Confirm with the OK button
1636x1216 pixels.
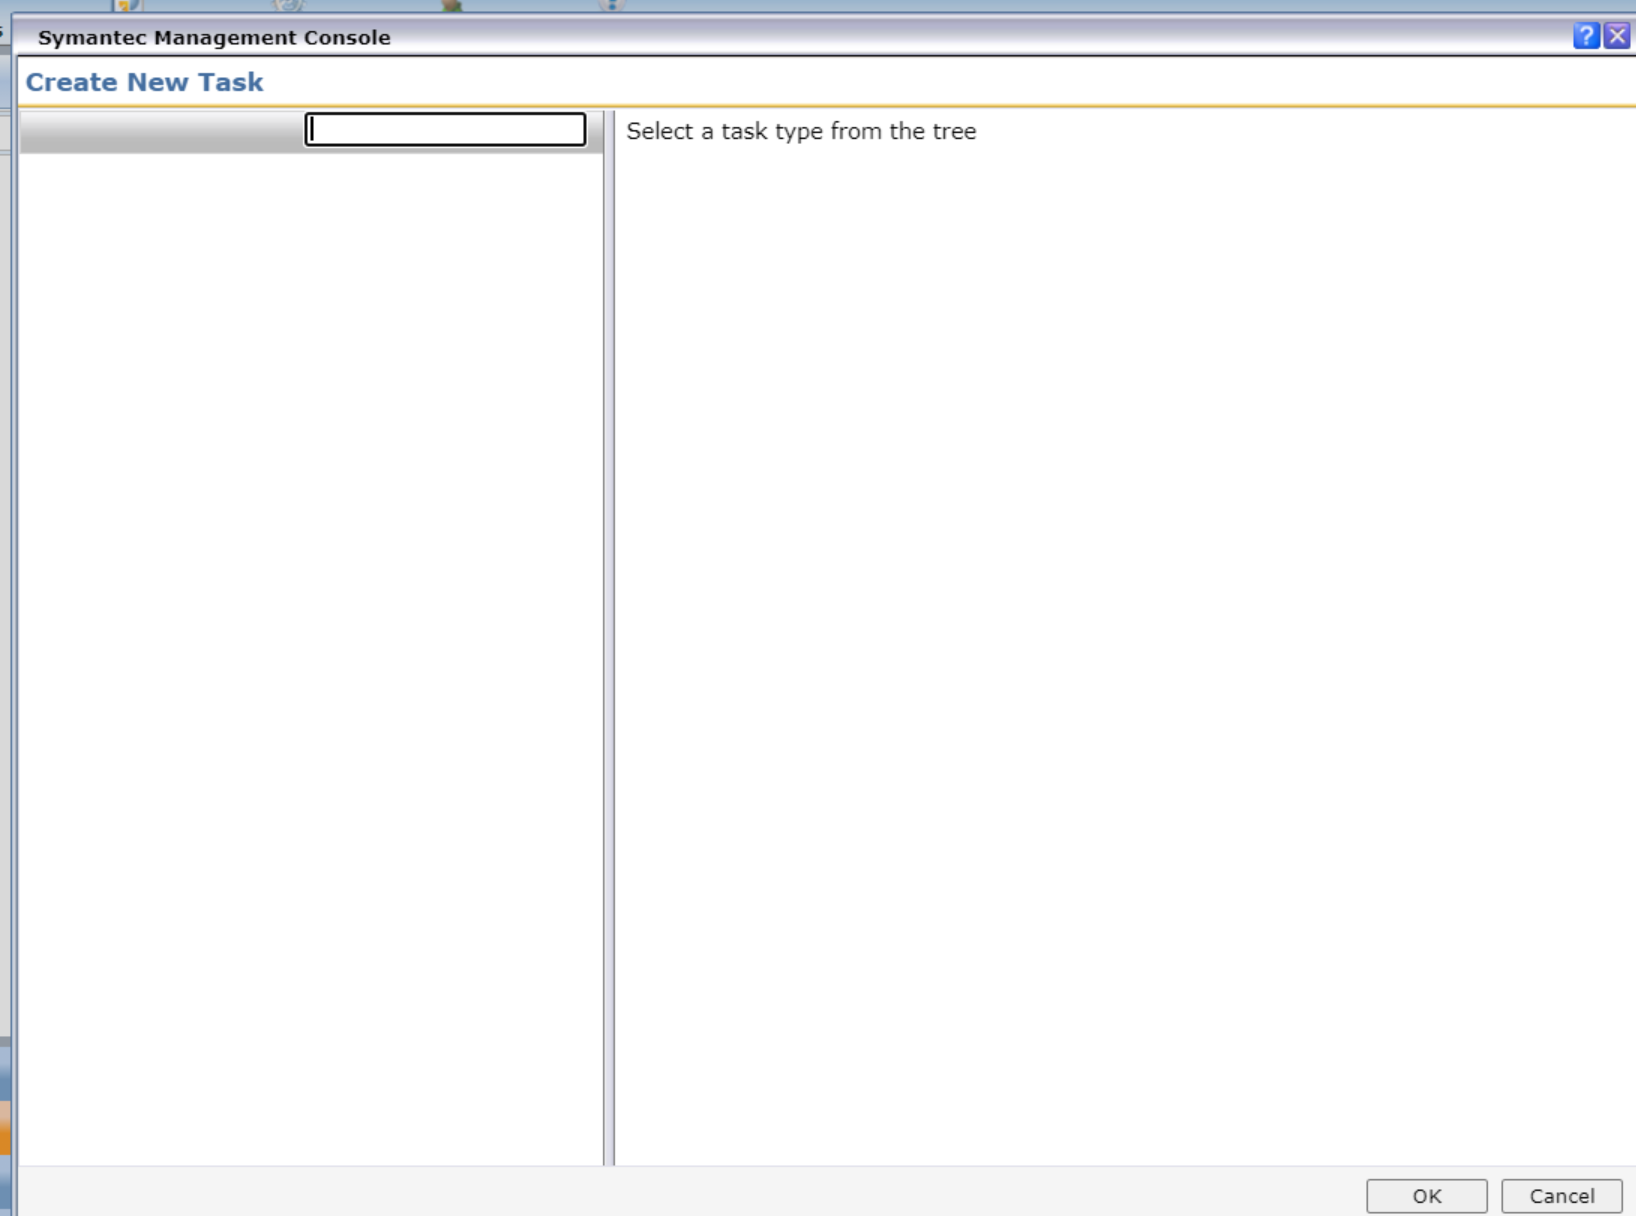tap(1427, 1196)
